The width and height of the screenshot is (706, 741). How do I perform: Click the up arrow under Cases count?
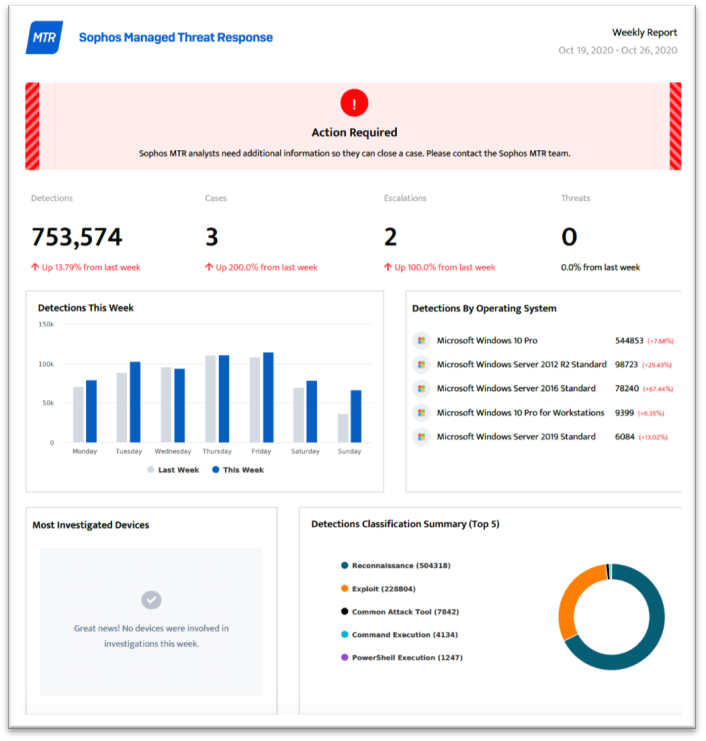coord(209,267)
